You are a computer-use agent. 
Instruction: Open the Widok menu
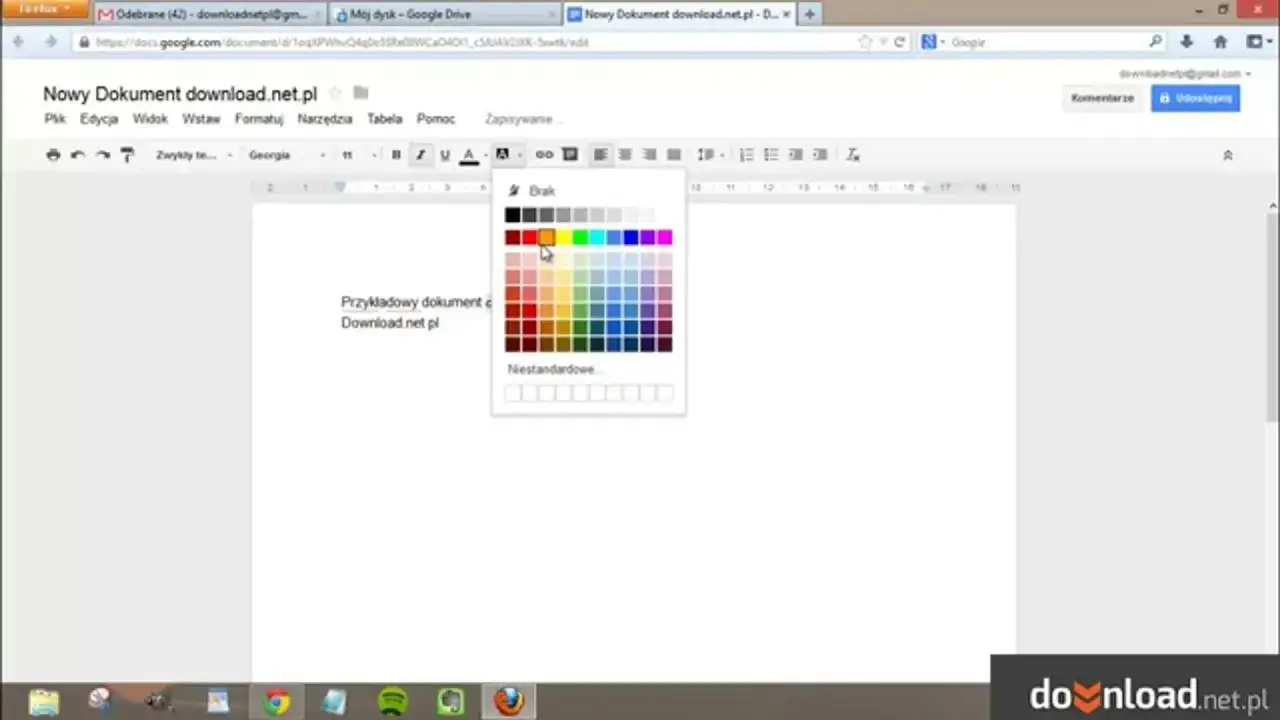click(150, 119)
